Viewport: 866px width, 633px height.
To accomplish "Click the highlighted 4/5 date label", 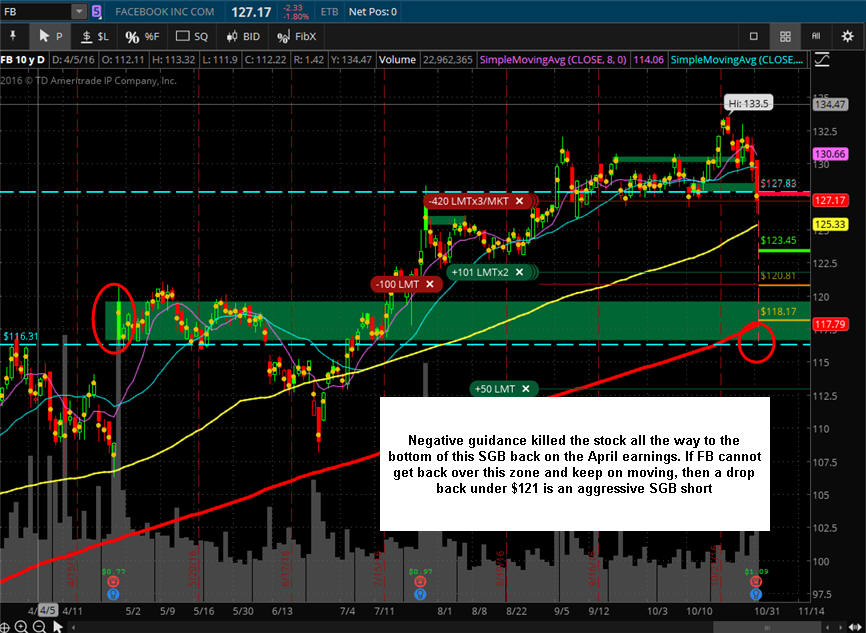I will point(47,610).
